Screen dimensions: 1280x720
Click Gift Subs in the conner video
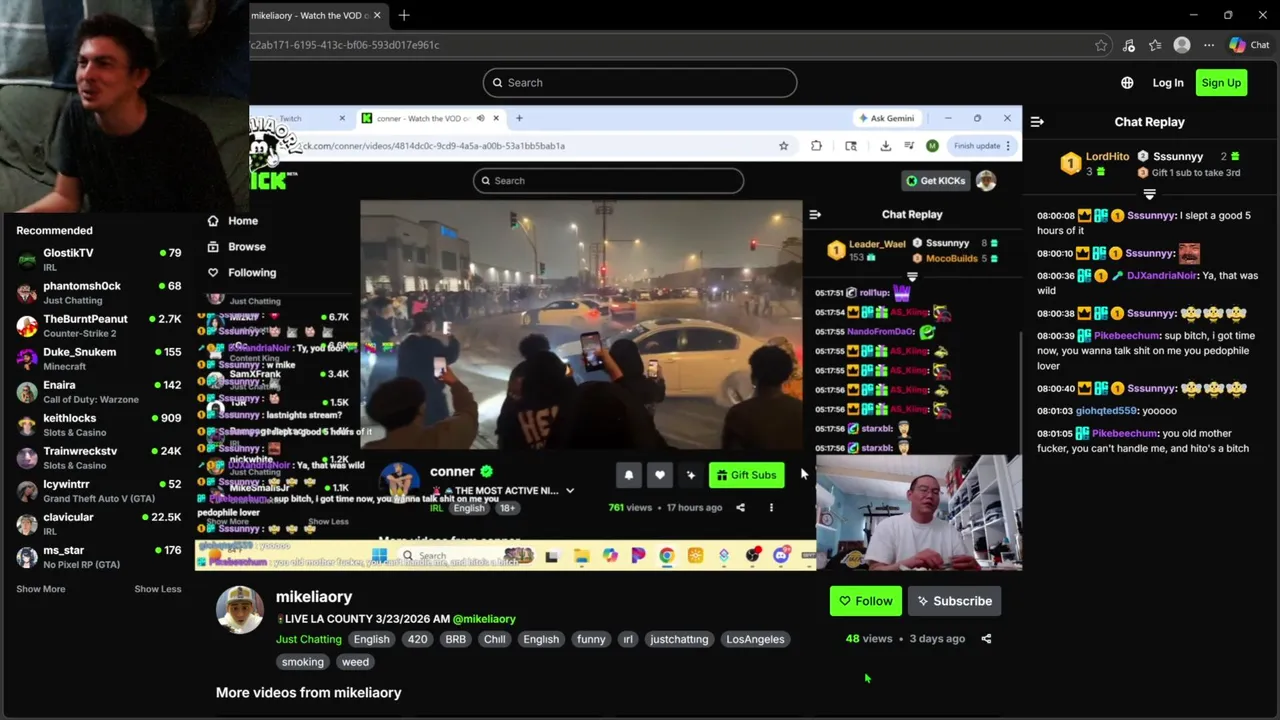746,475
